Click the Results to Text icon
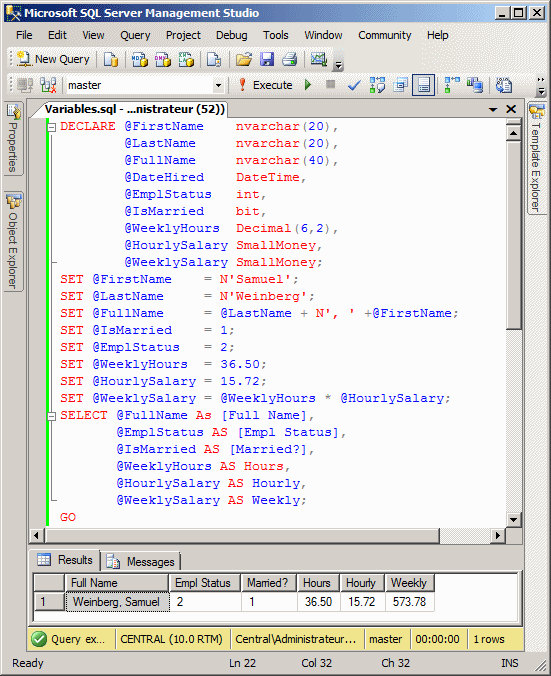551x676 pixels. [x=504, y=85]
